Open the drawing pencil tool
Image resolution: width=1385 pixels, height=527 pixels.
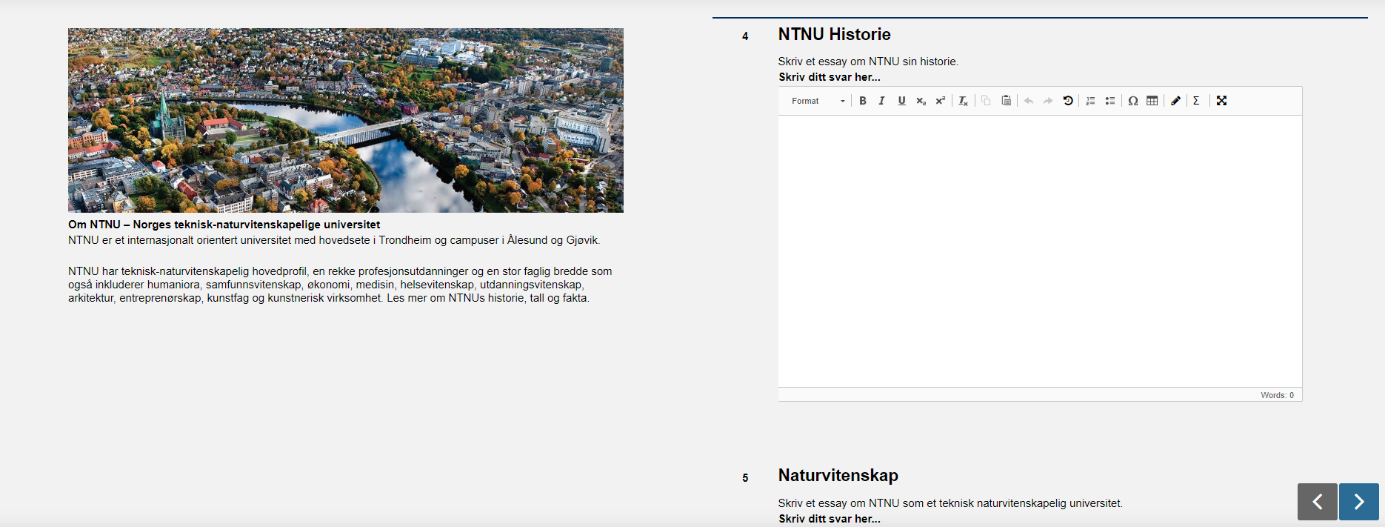pyautogui.click(x=1176, y=101)
